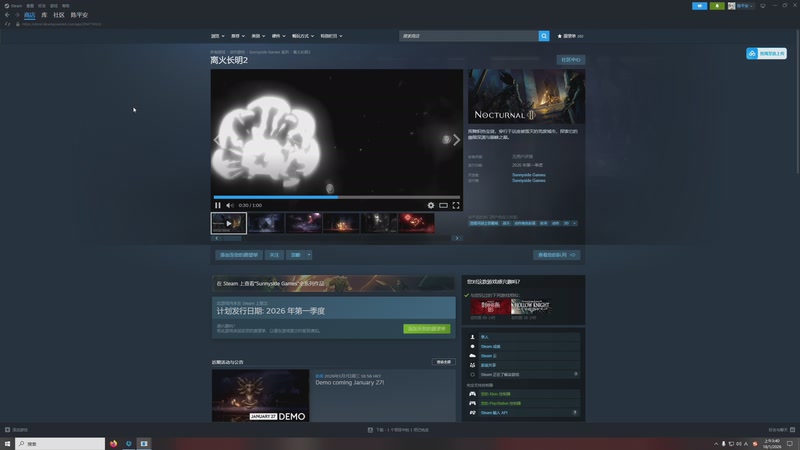Go forward using Steam forward arrow

pos(16,15)
